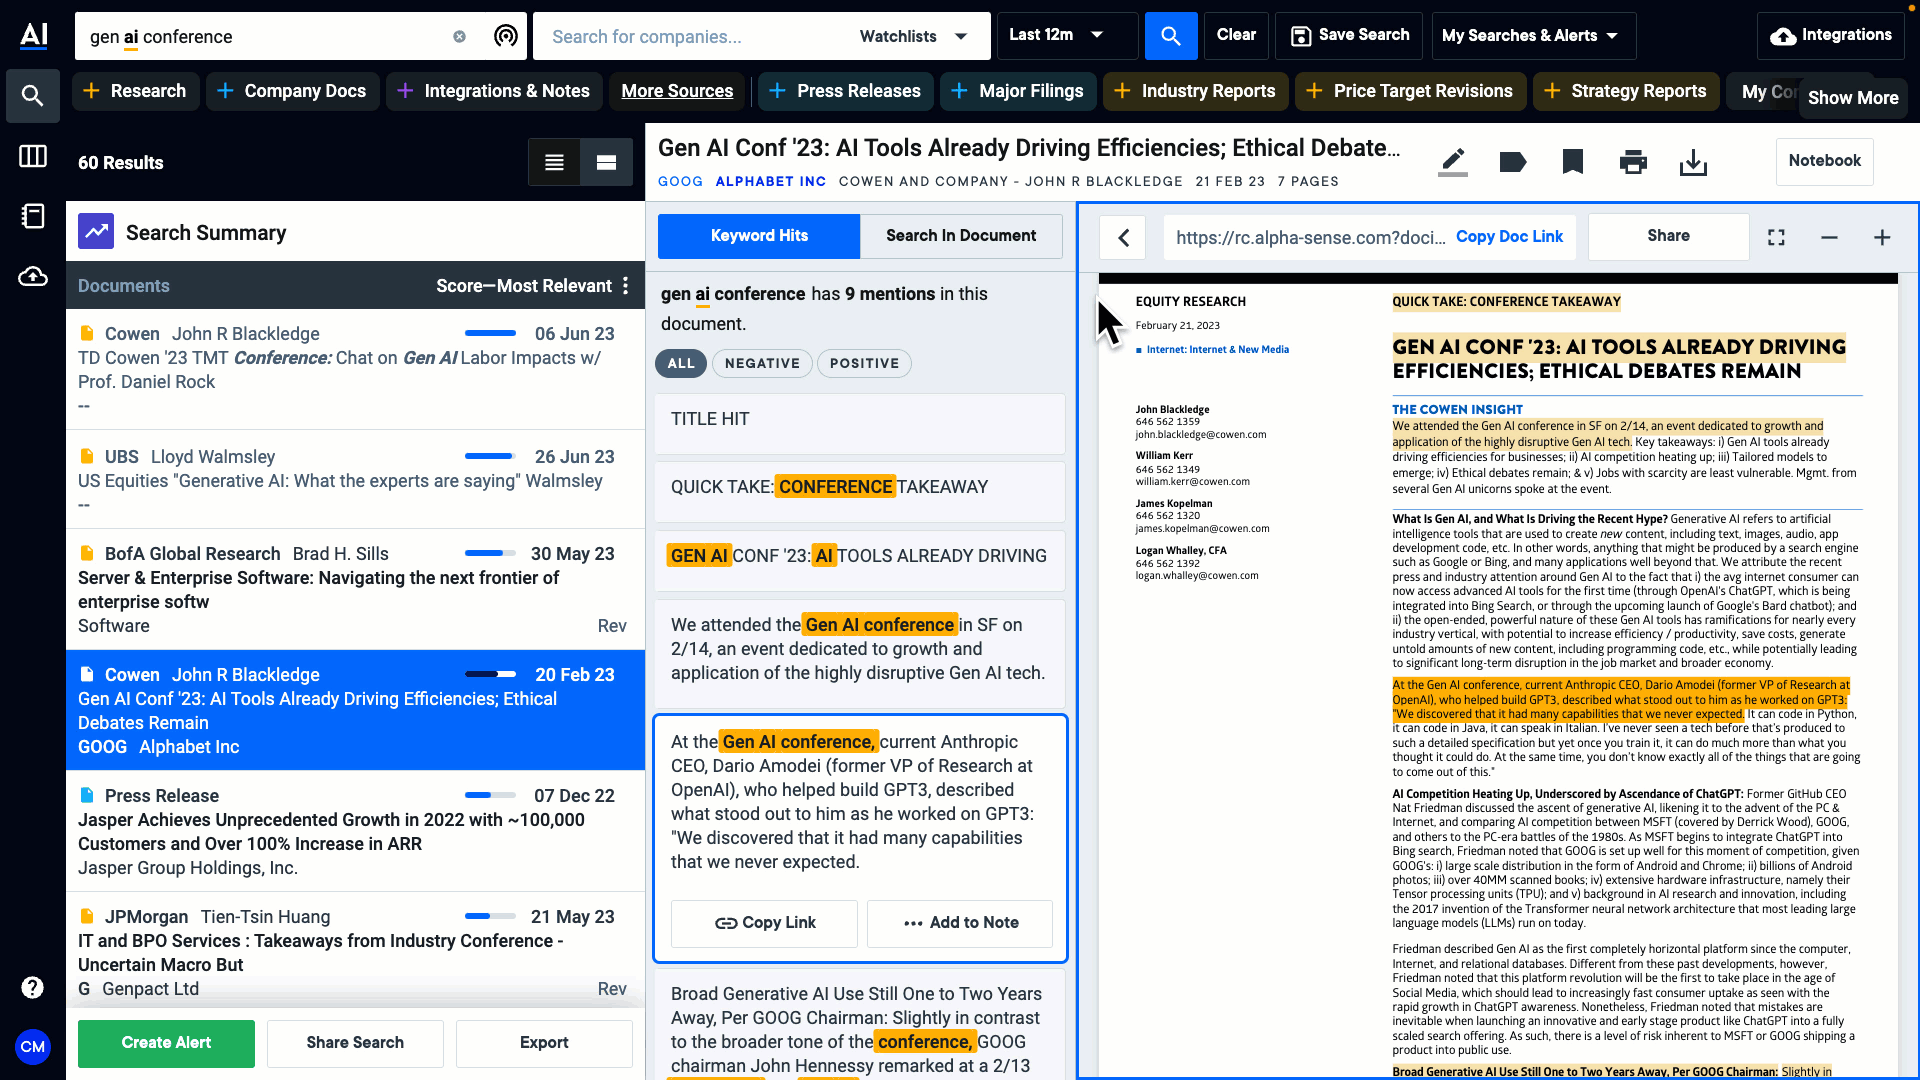The height and width of the screenshot is (1080, 1920).
Task: Add the Major Filings filter
Action: [1017, 91]
